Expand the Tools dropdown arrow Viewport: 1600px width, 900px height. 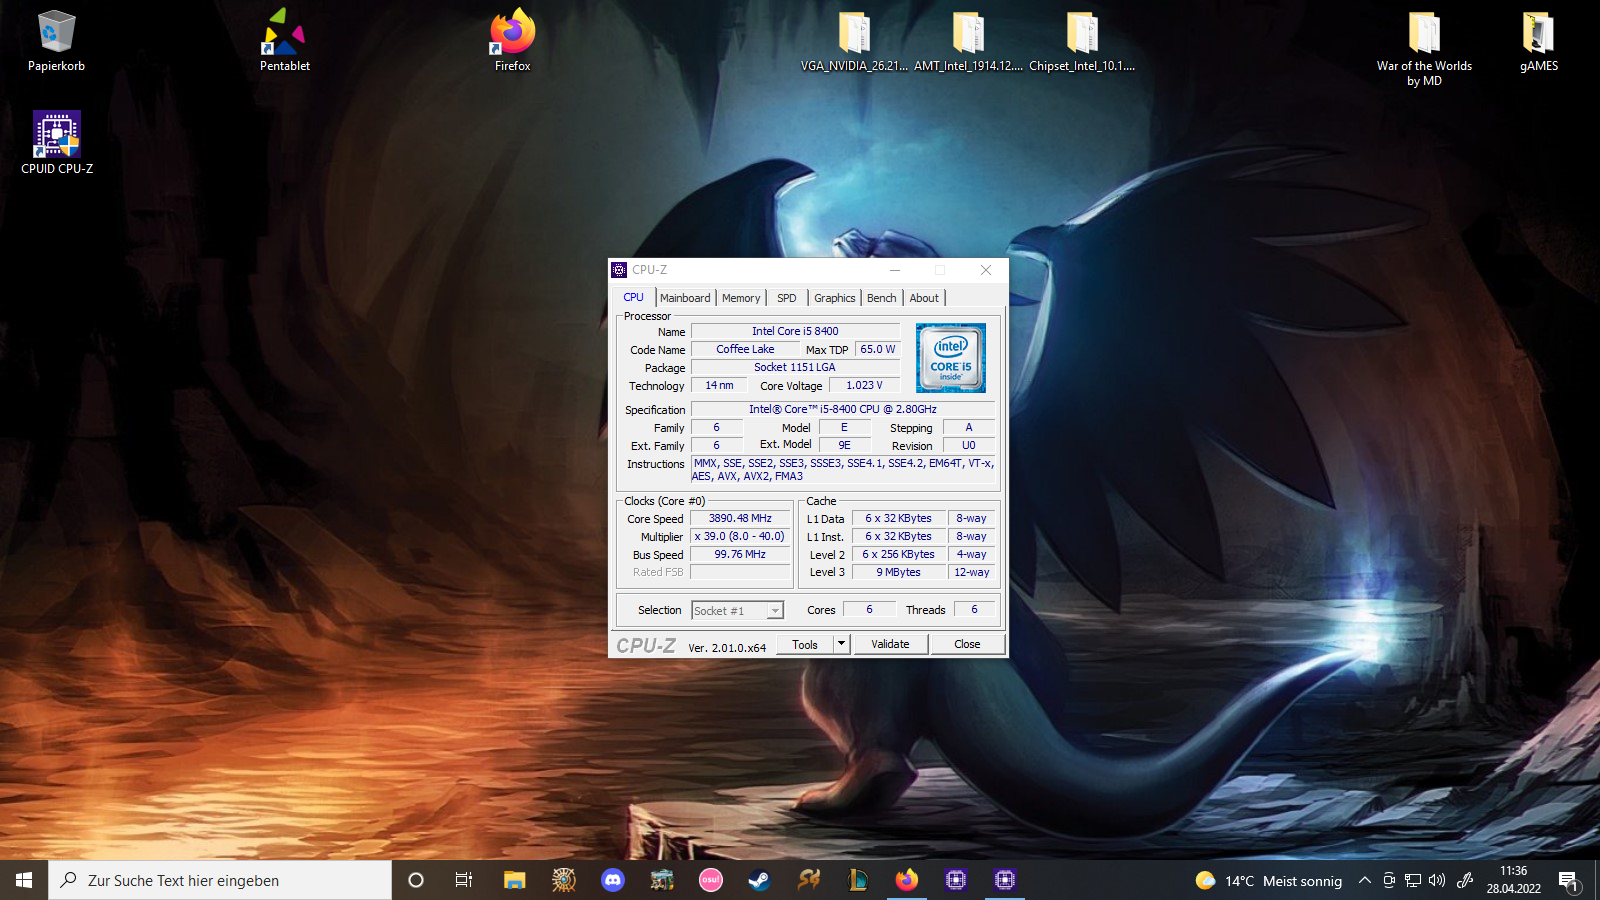[842, 644]
